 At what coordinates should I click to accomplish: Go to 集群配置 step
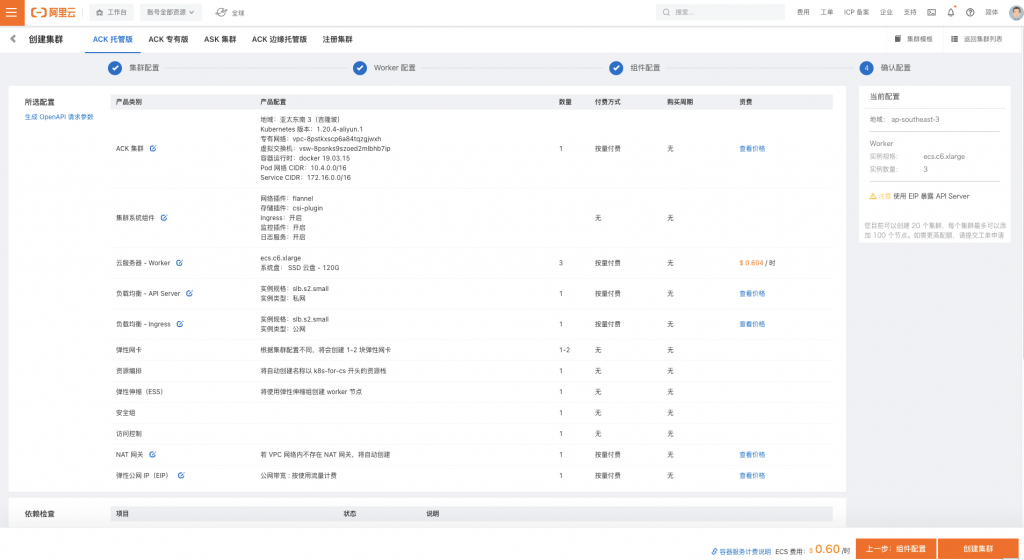134,68
